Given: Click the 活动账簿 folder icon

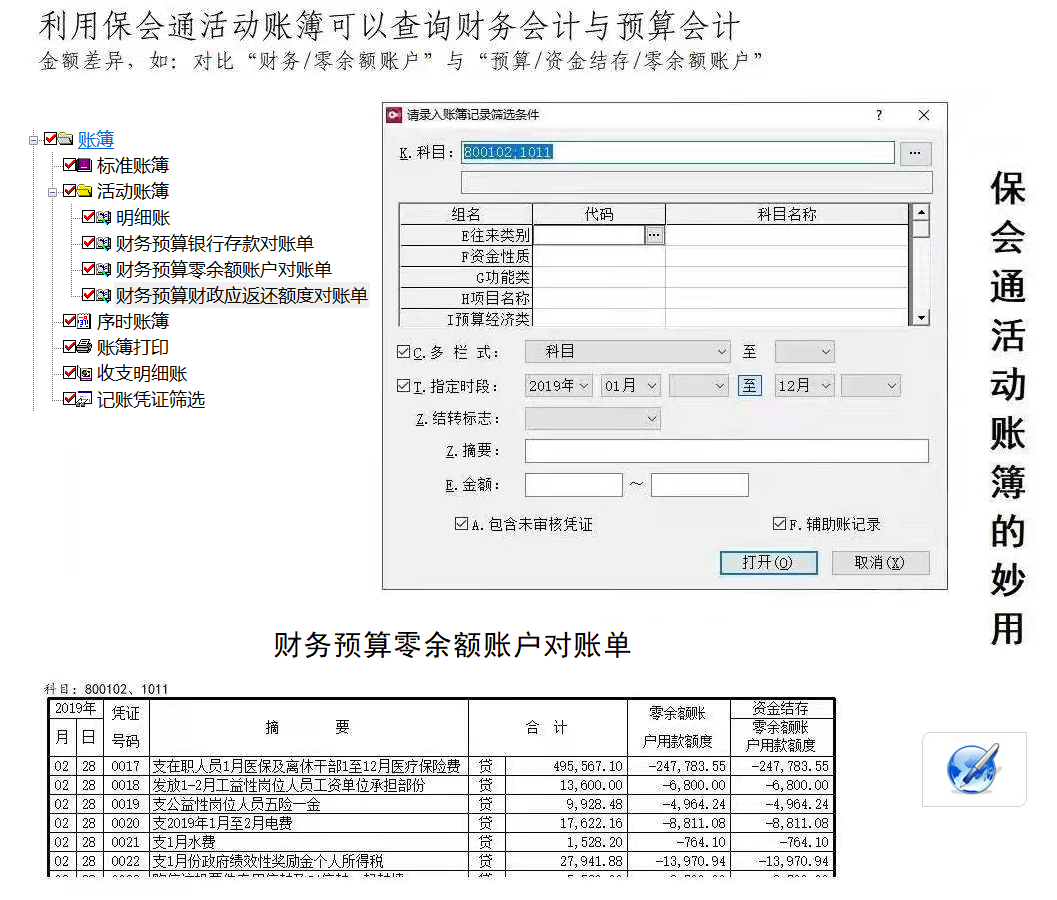Looking at the screenshot, I should pos(82,191).
